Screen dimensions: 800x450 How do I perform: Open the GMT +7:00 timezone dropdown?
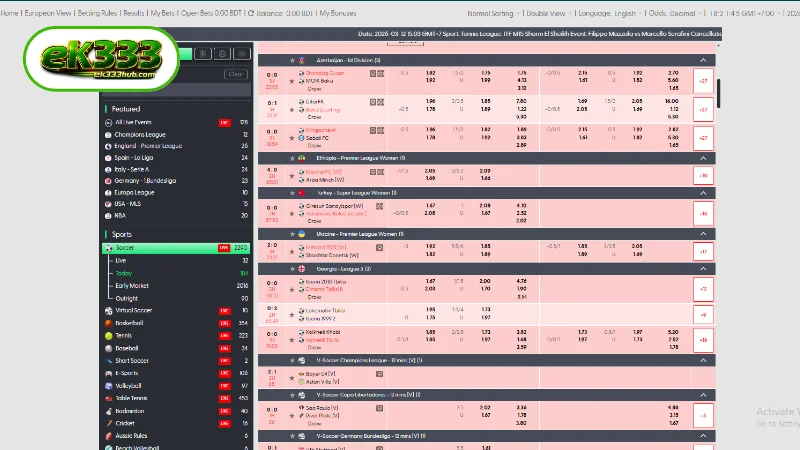tap(744, 13)
